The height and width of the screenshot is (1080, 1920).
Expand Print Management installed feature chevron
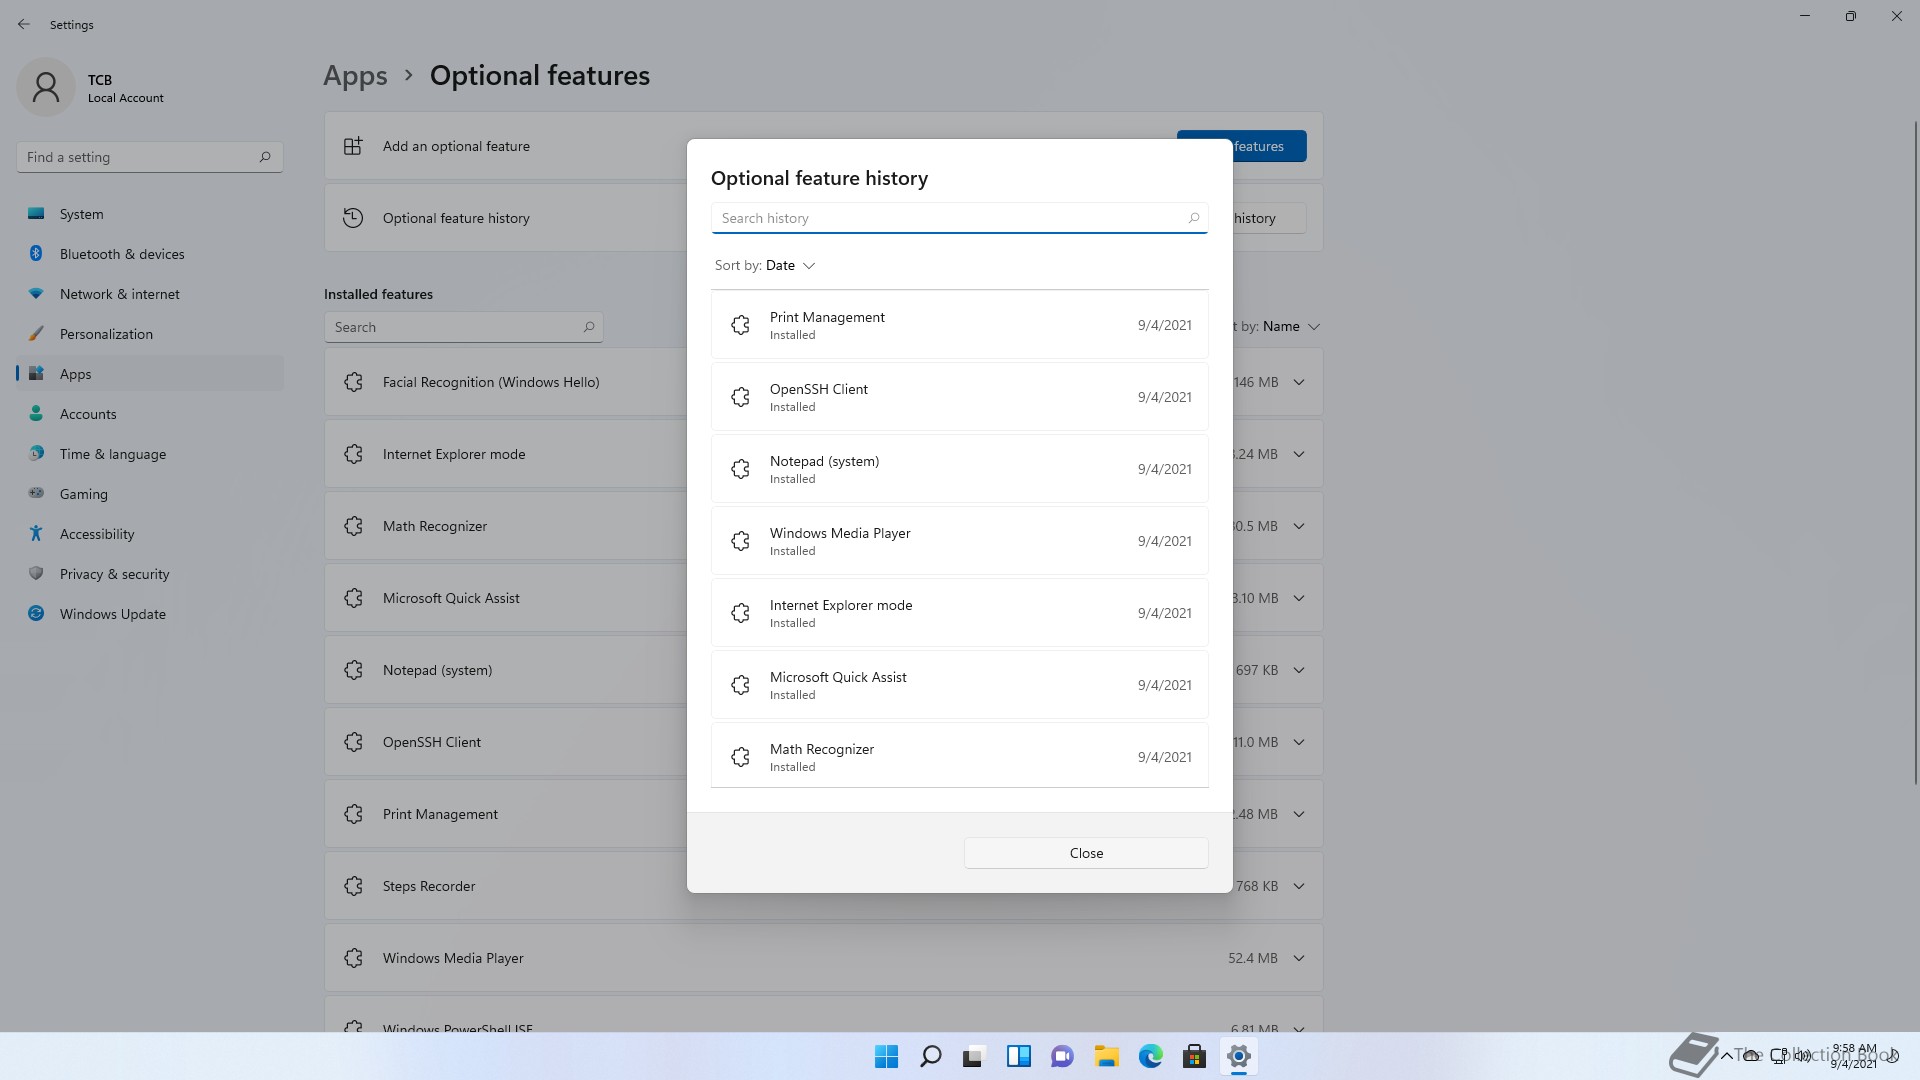click(x=1299, y=814)
